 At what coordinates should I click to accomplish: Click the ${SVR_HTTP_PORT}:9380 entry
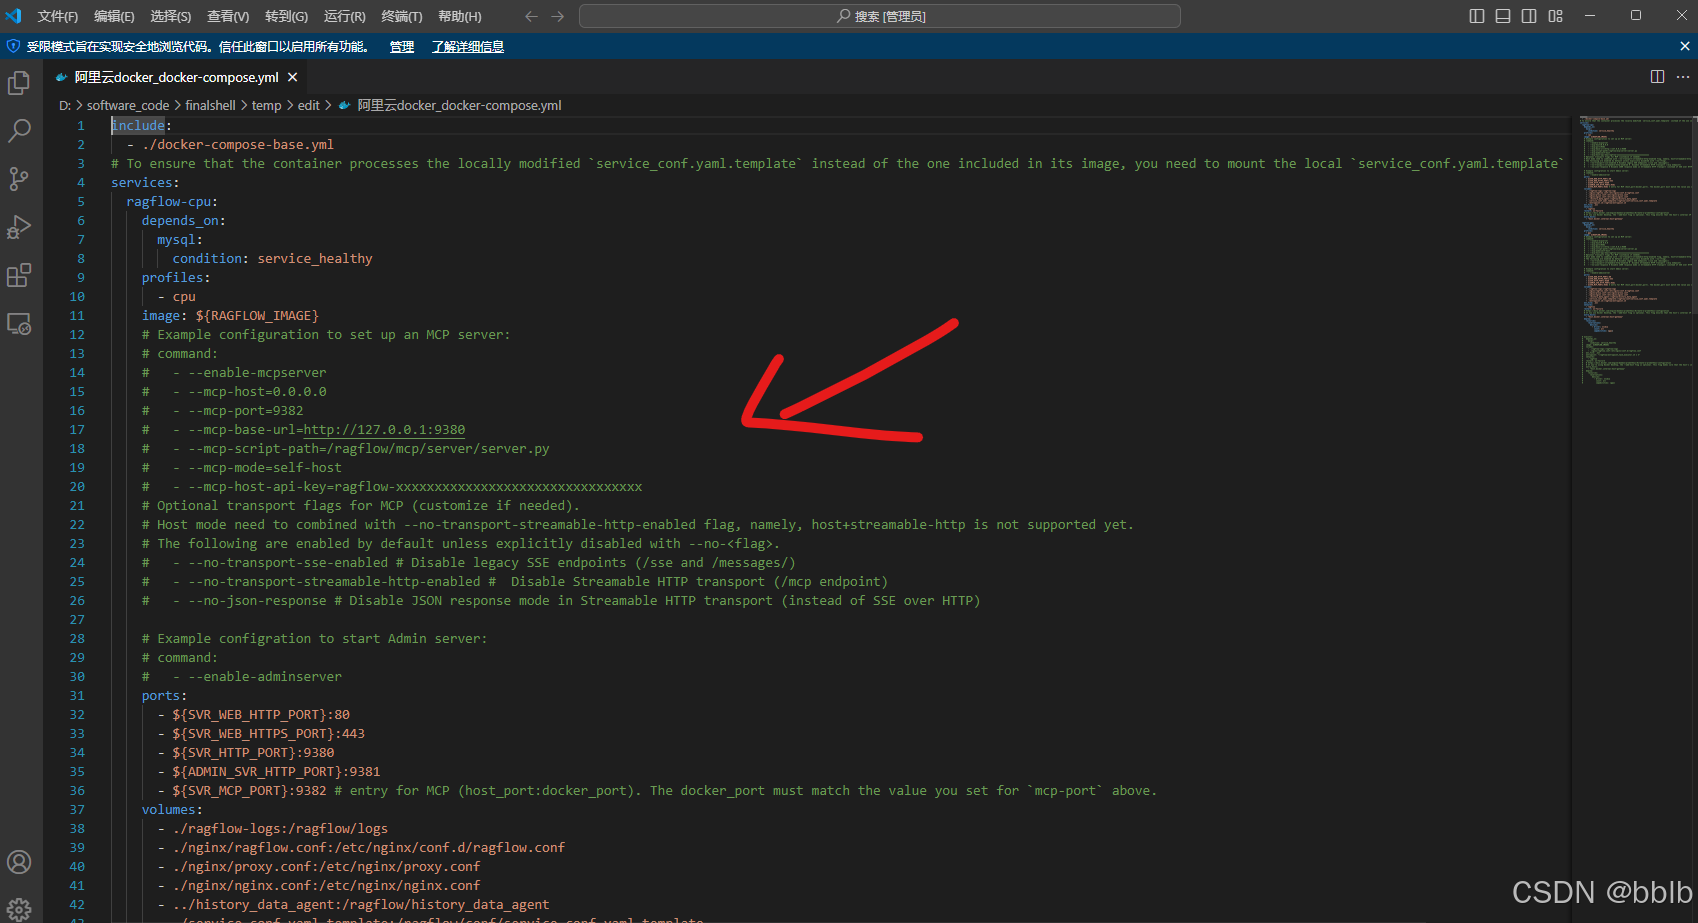[253, 753]
